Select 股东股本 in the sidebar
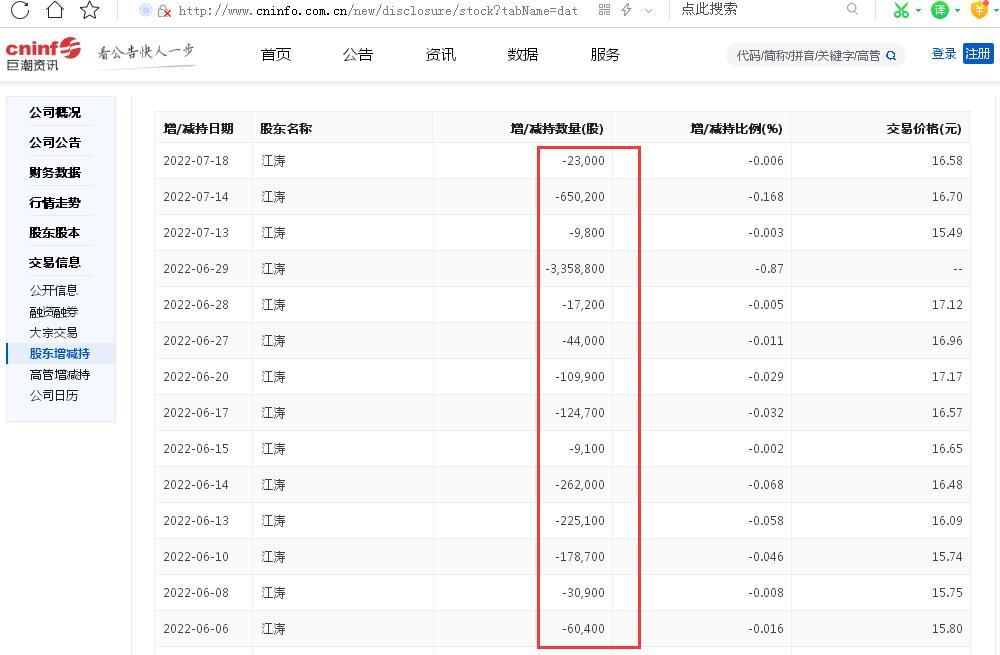The image size is (1000, 655). tap(55, 233)
